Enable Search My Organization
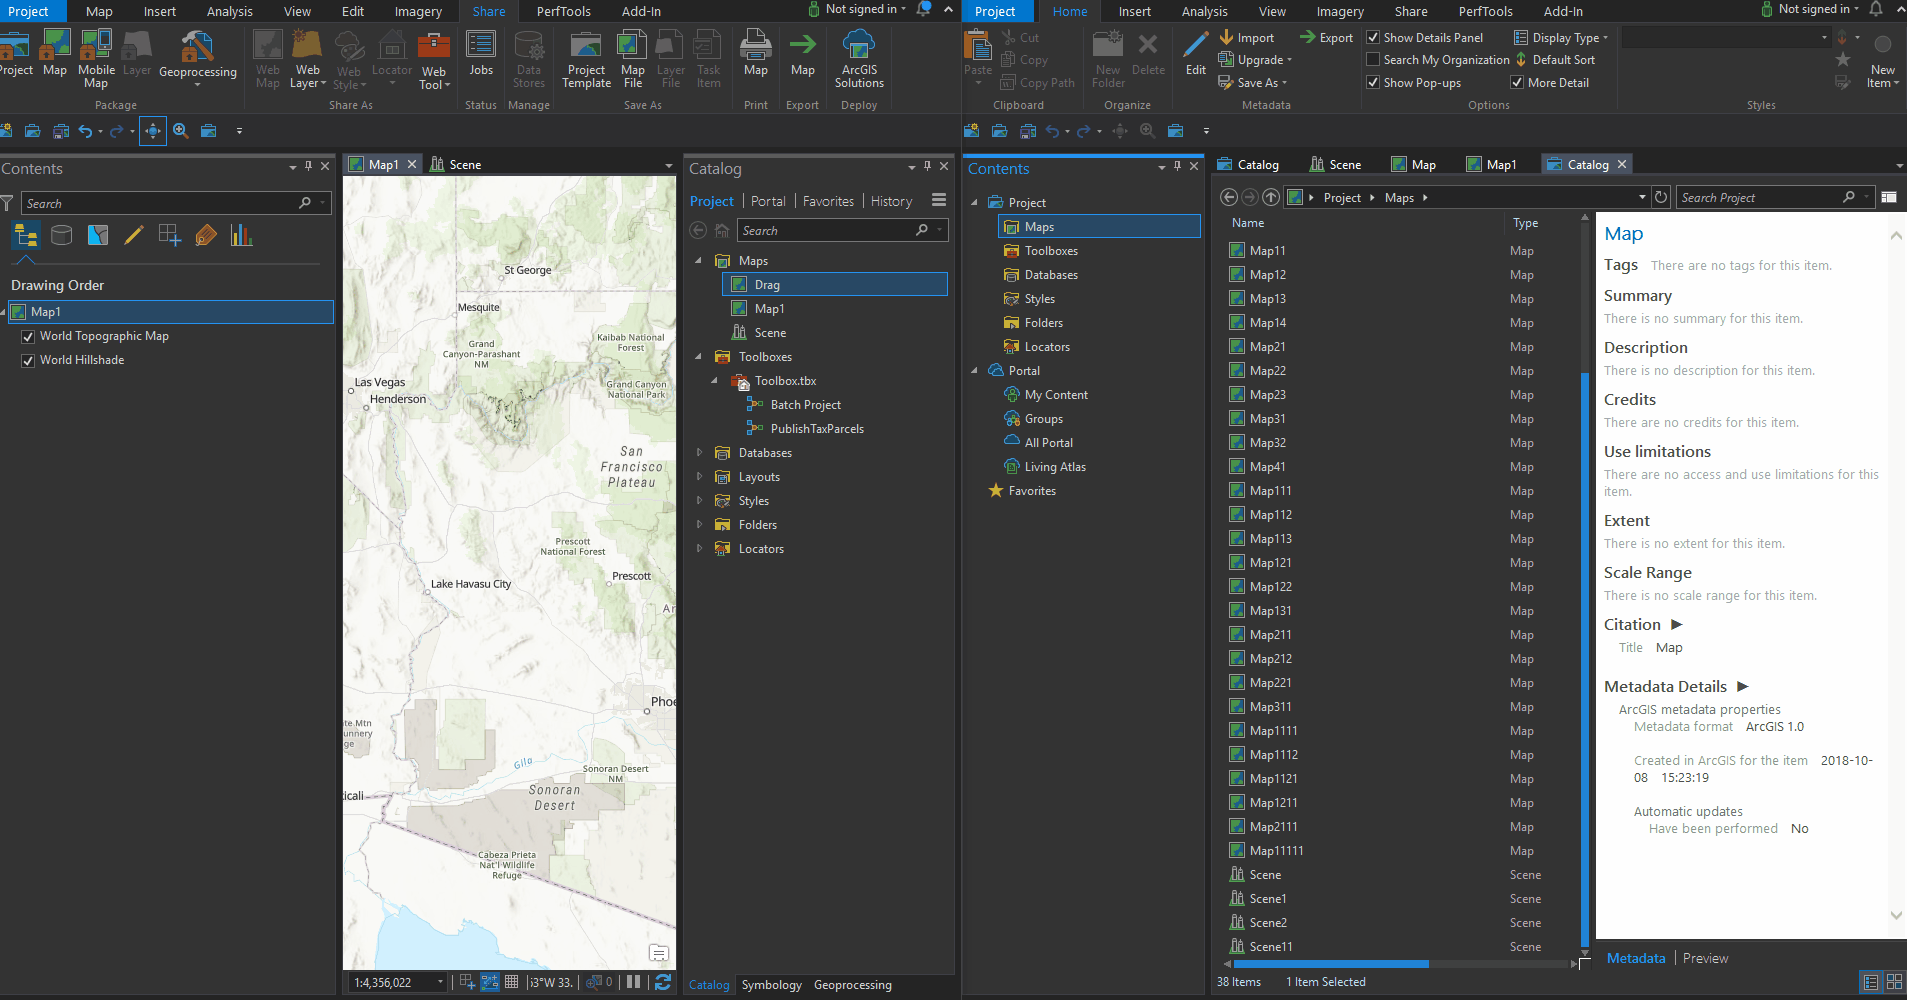 pyautogui.click(x=1373, y=60)
